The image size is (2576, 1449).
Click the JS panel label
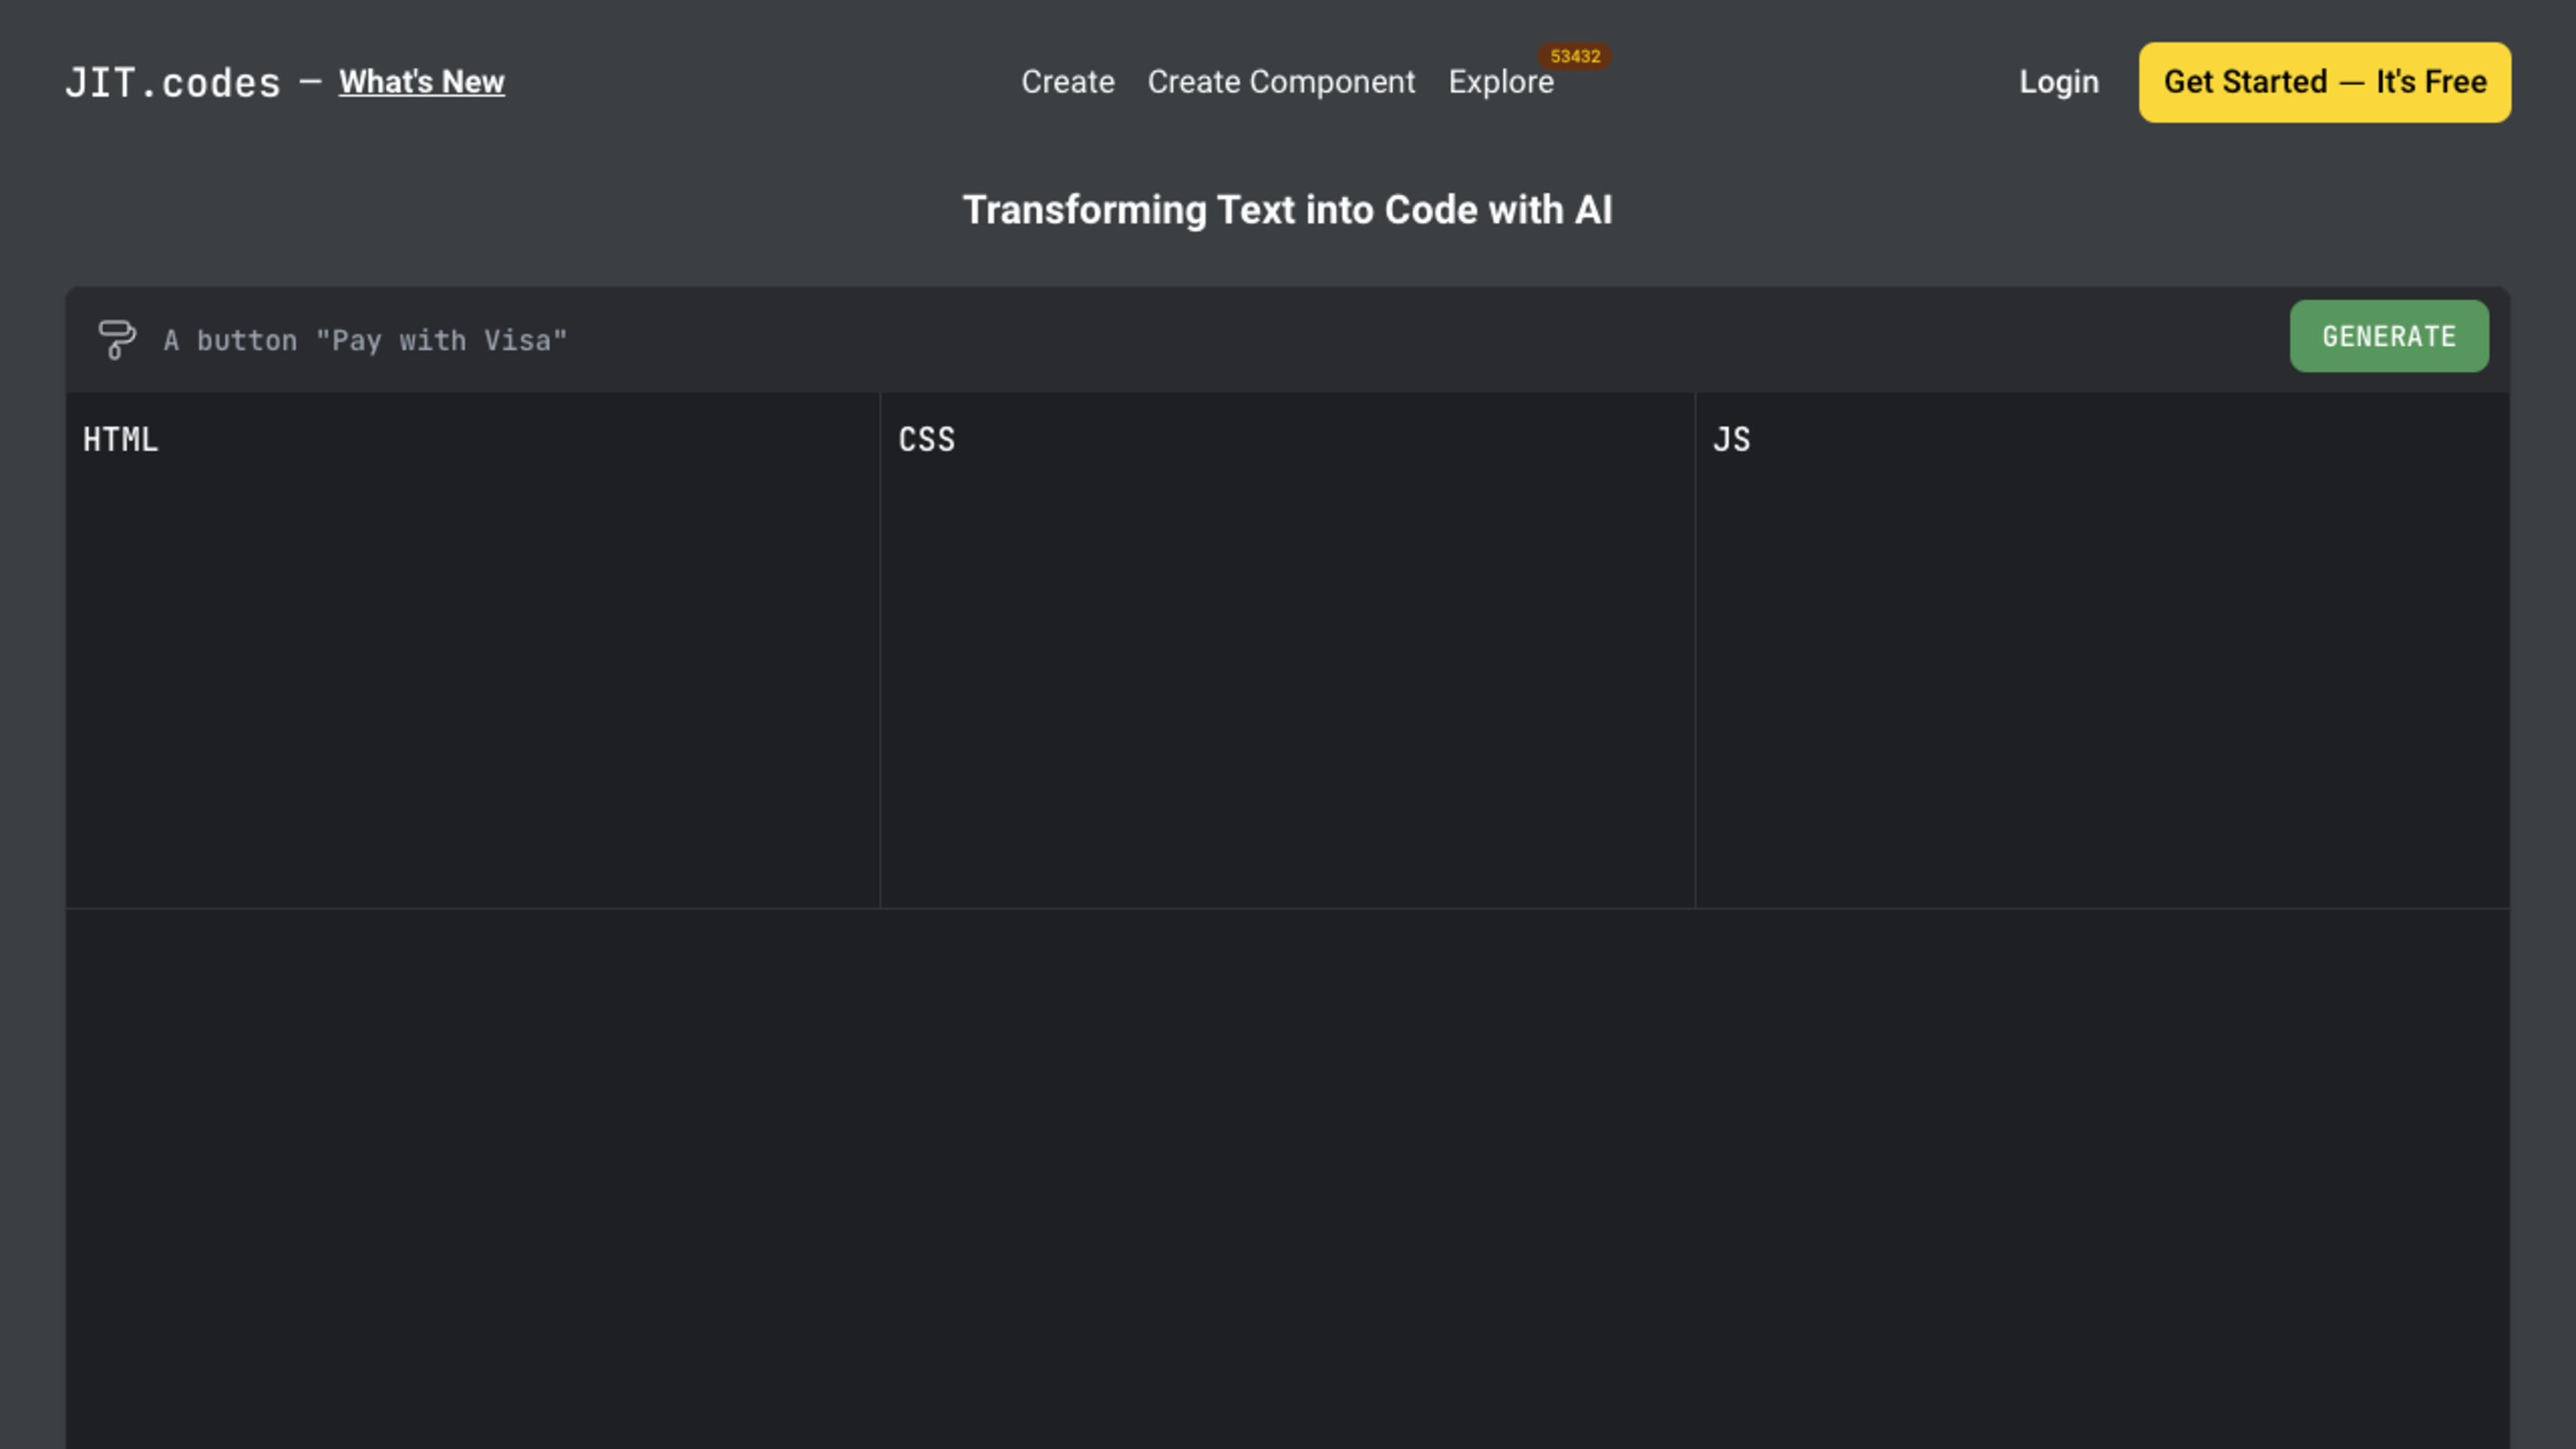tap(1731, 440)
